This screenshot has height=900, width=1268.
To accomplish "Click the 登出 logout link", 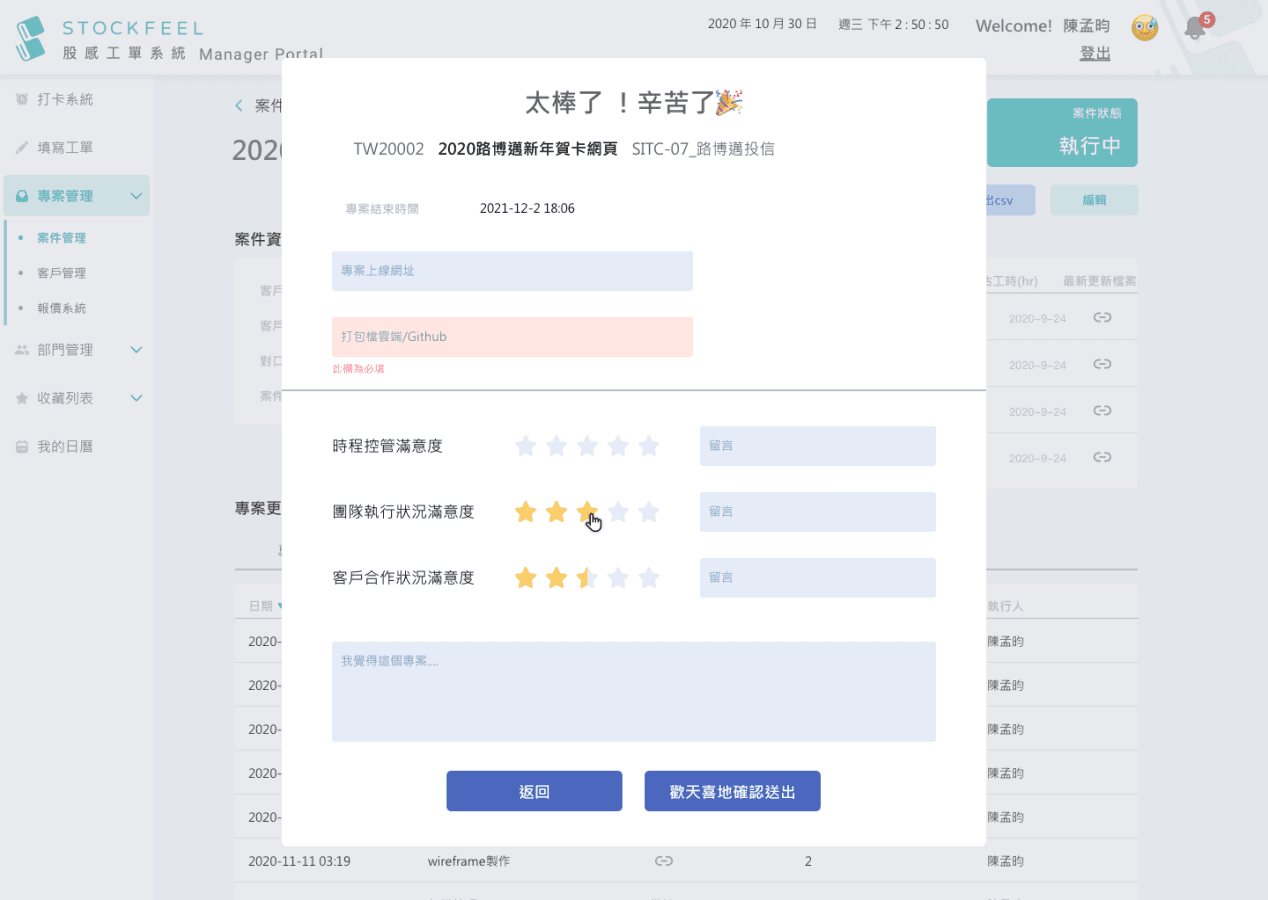I will [x=1094, y=54].
